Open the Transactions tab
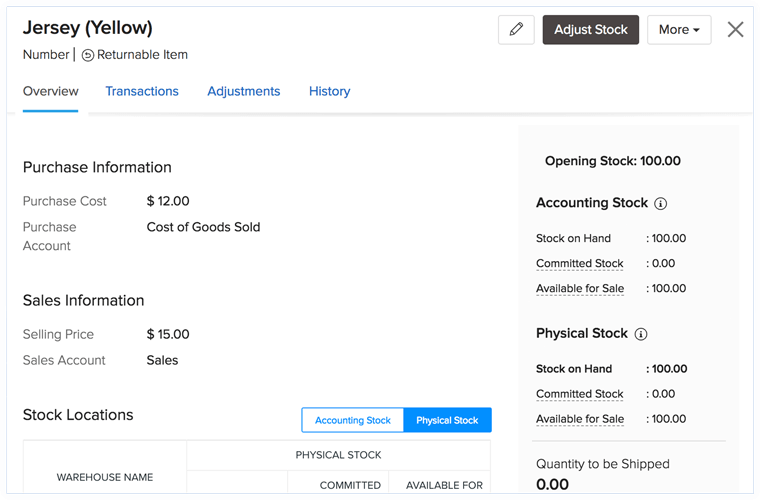Viewport: 760px width, 500px height. (x=142, y=91)
